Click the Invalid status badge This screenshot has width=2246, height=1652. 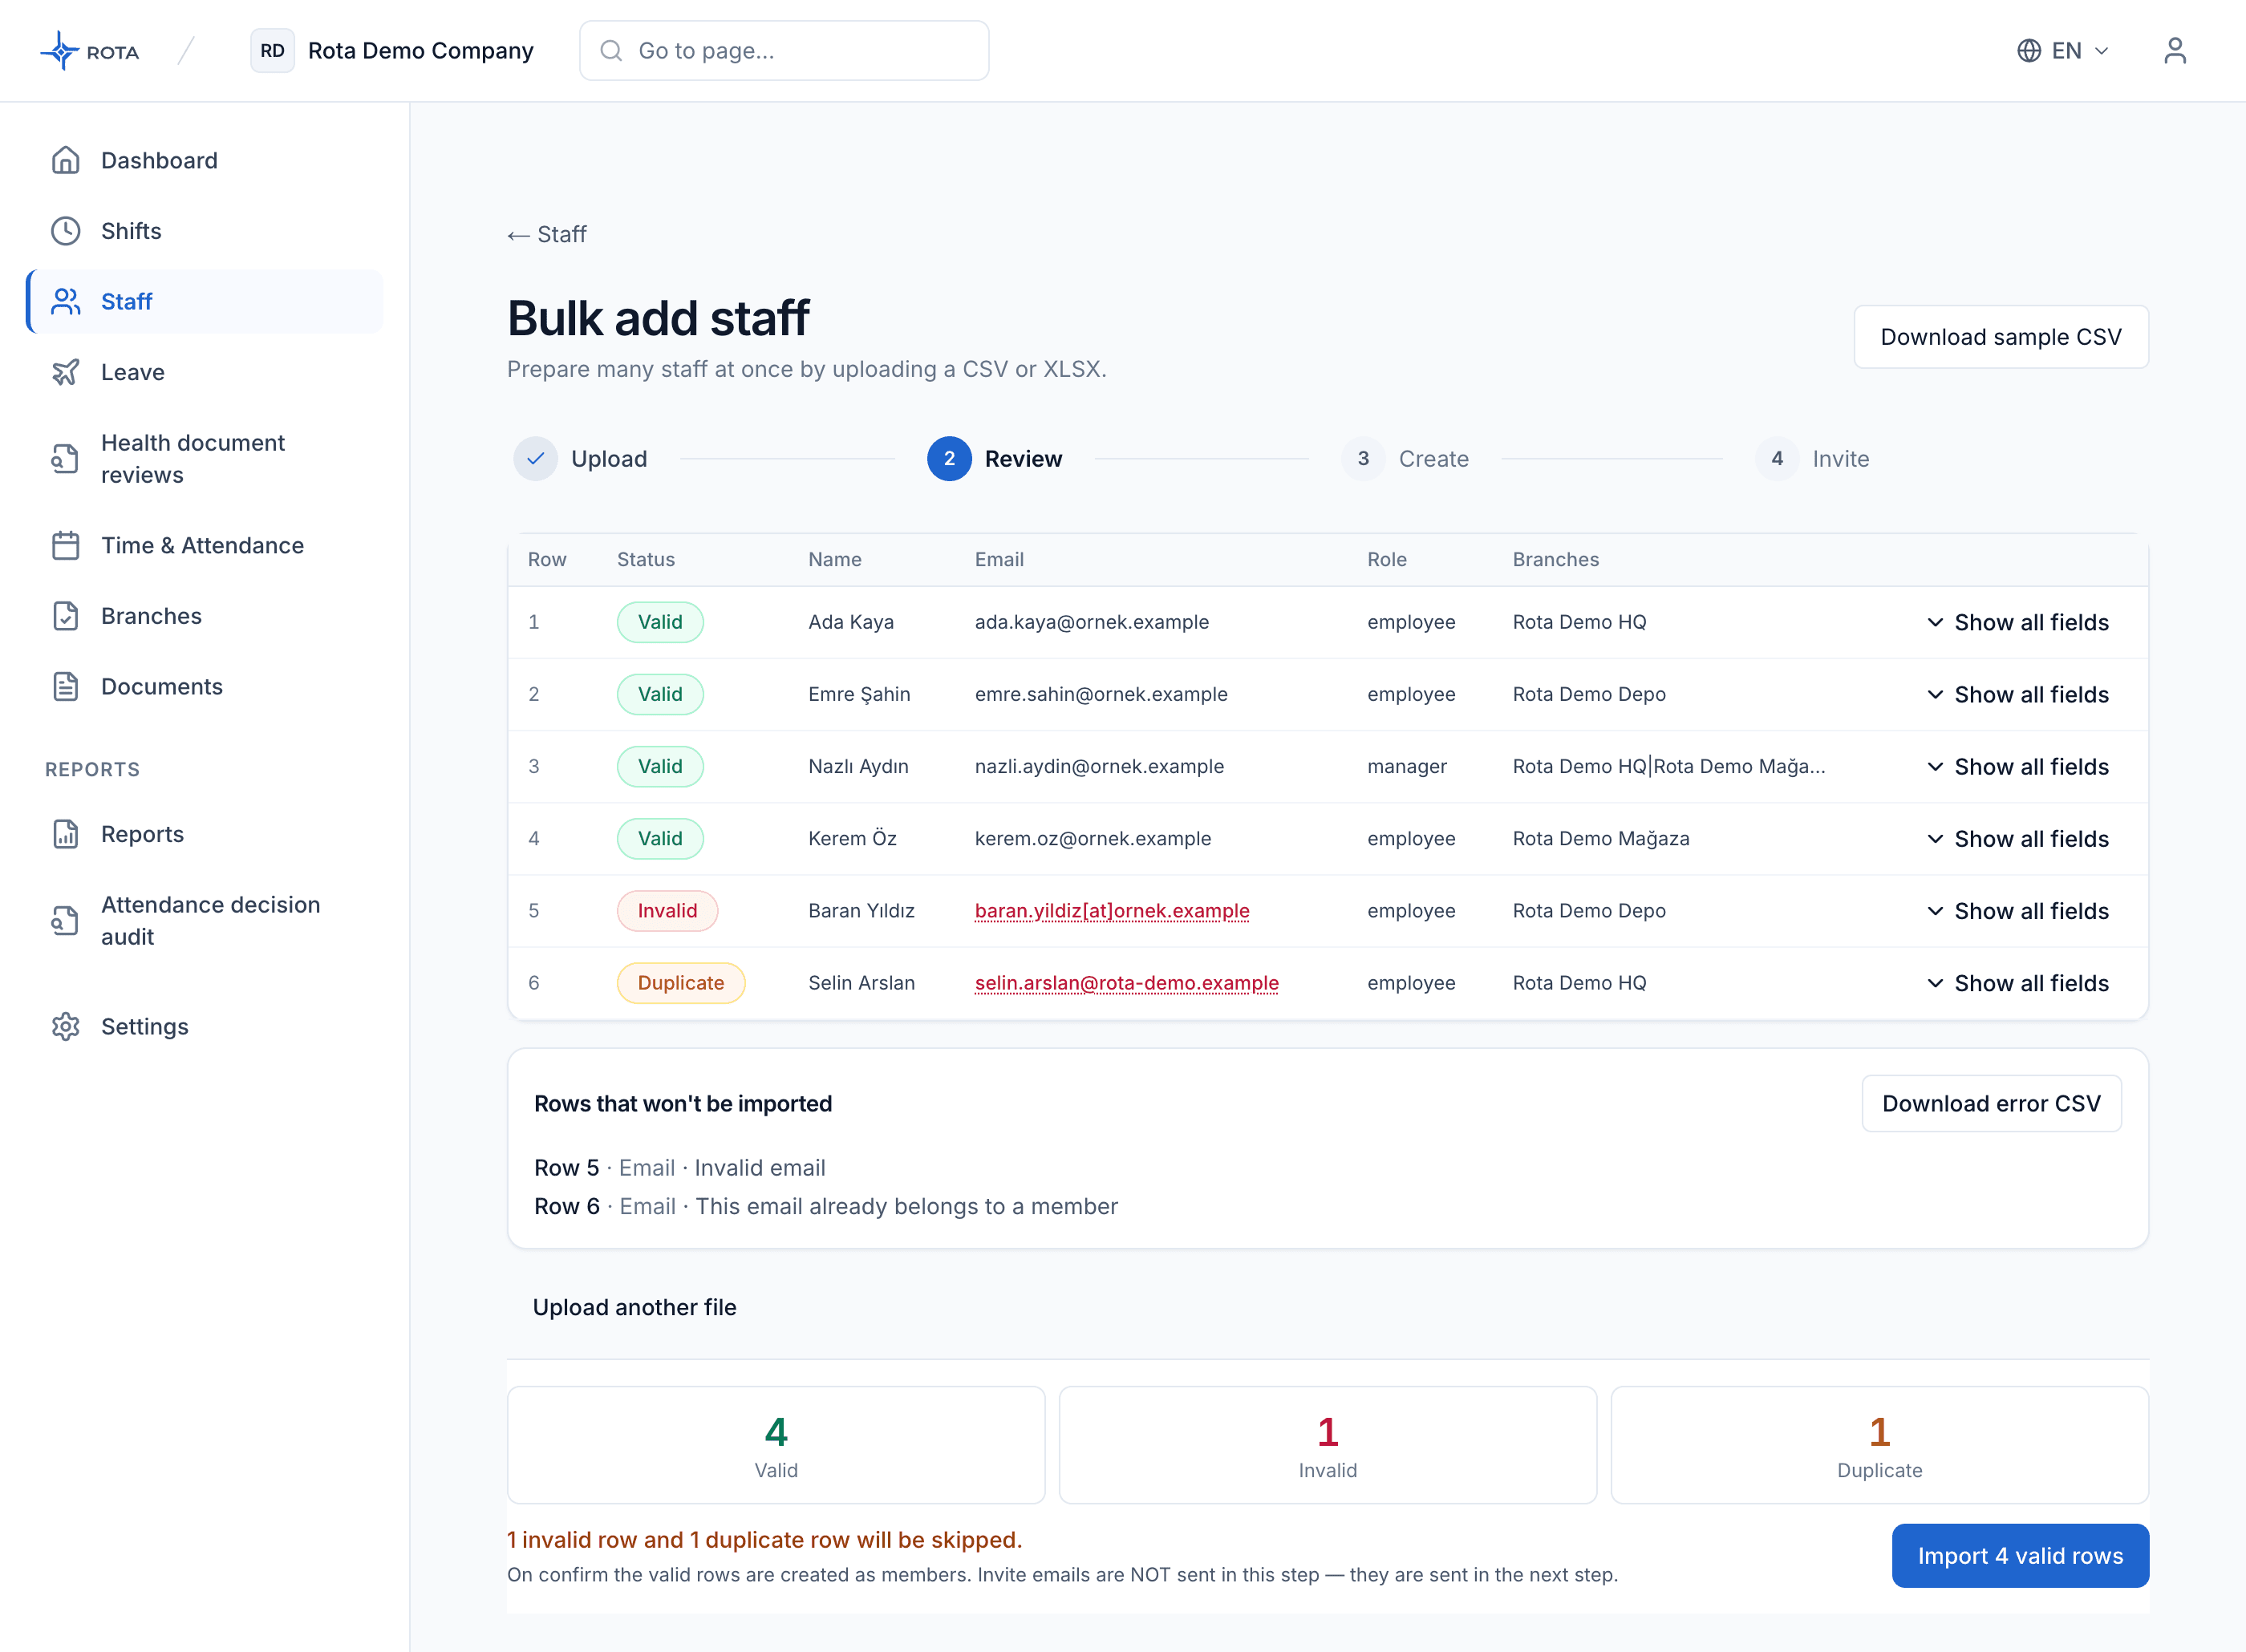point(667,911)
